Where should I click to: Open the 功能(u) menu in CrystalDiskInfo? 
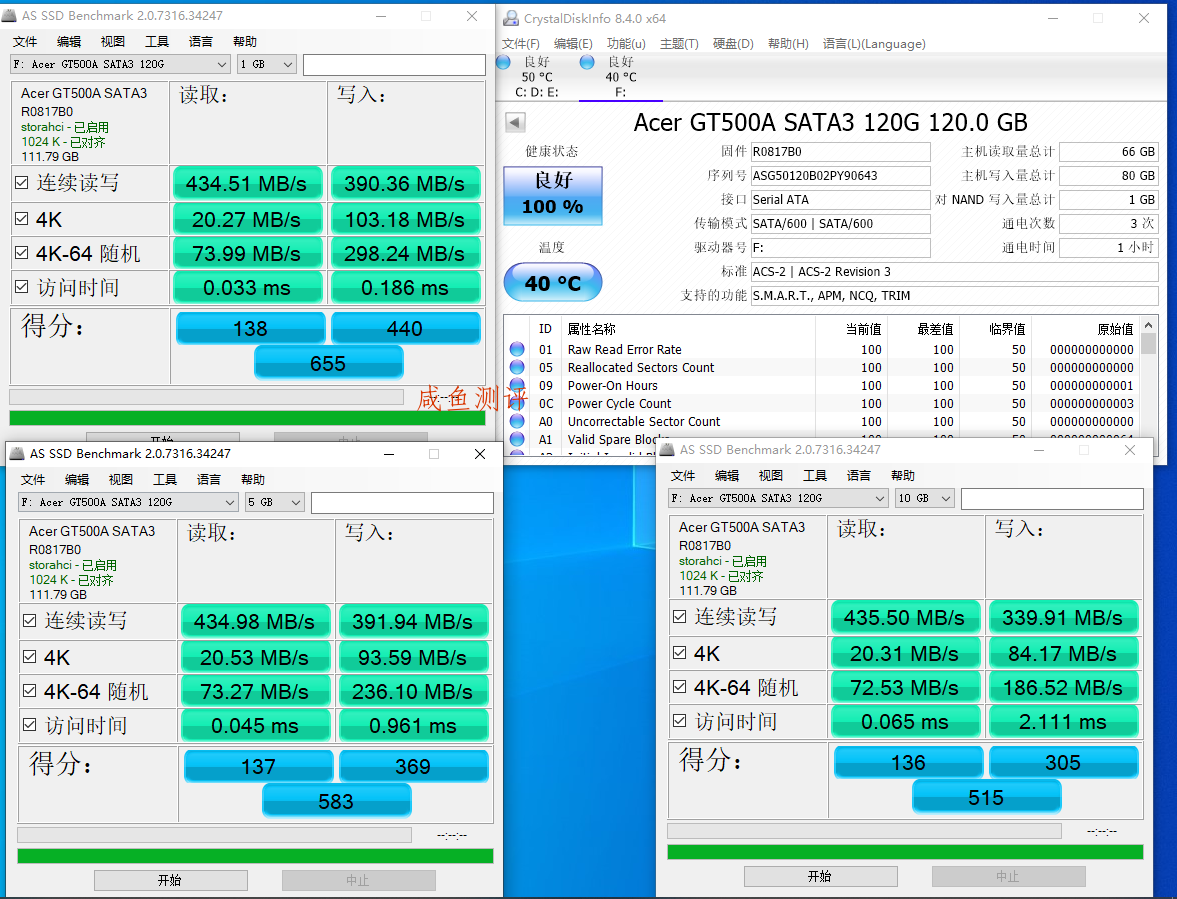pyautogui.click(x=626, y=44)
